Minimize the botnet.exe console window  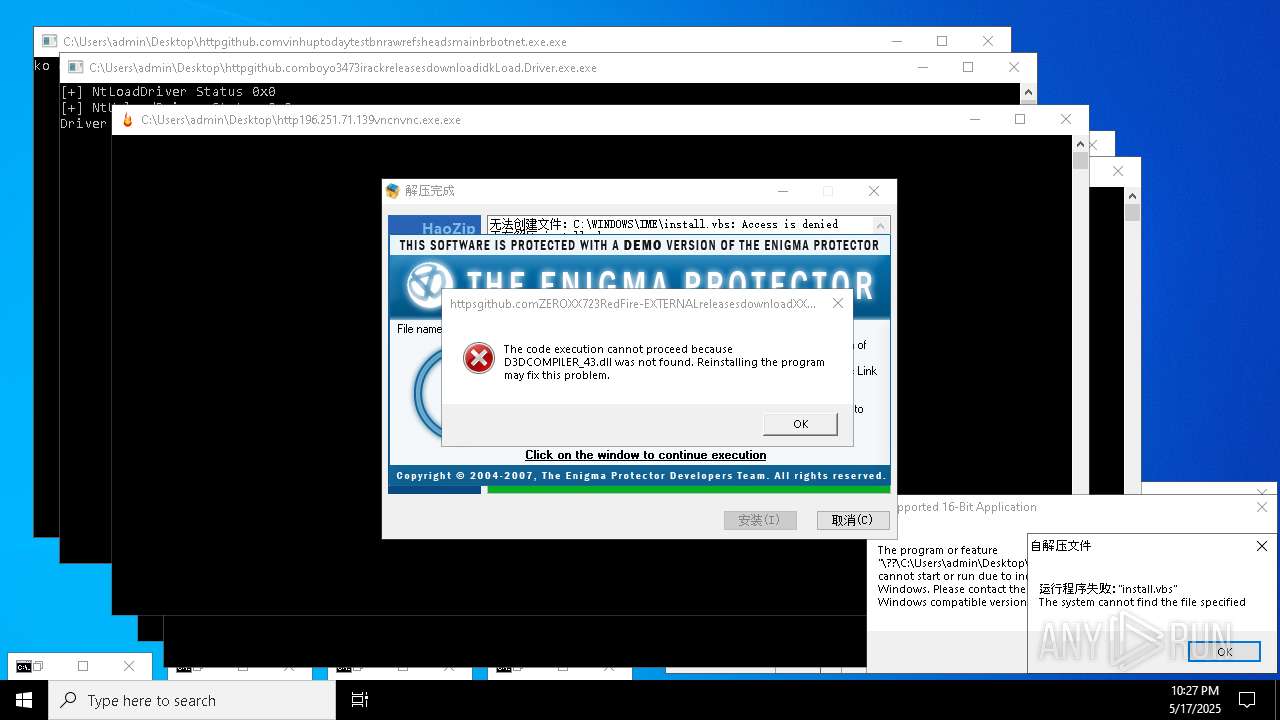pyautogui.click(x=896, y=41)
